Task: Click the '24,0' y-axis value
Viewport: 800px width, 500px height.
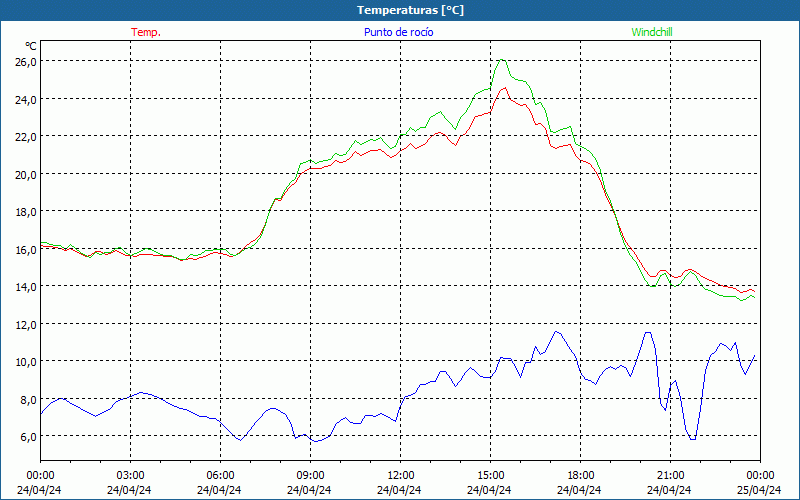Action: [x=26, y=100]
